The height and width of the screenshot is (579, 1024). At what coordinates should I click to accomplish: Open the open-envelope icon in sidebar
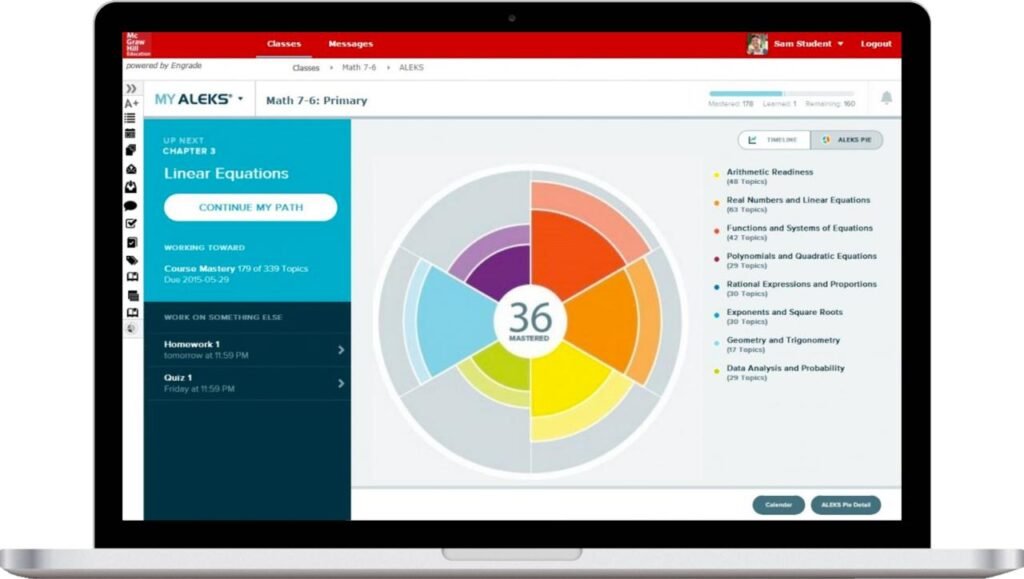131,169
